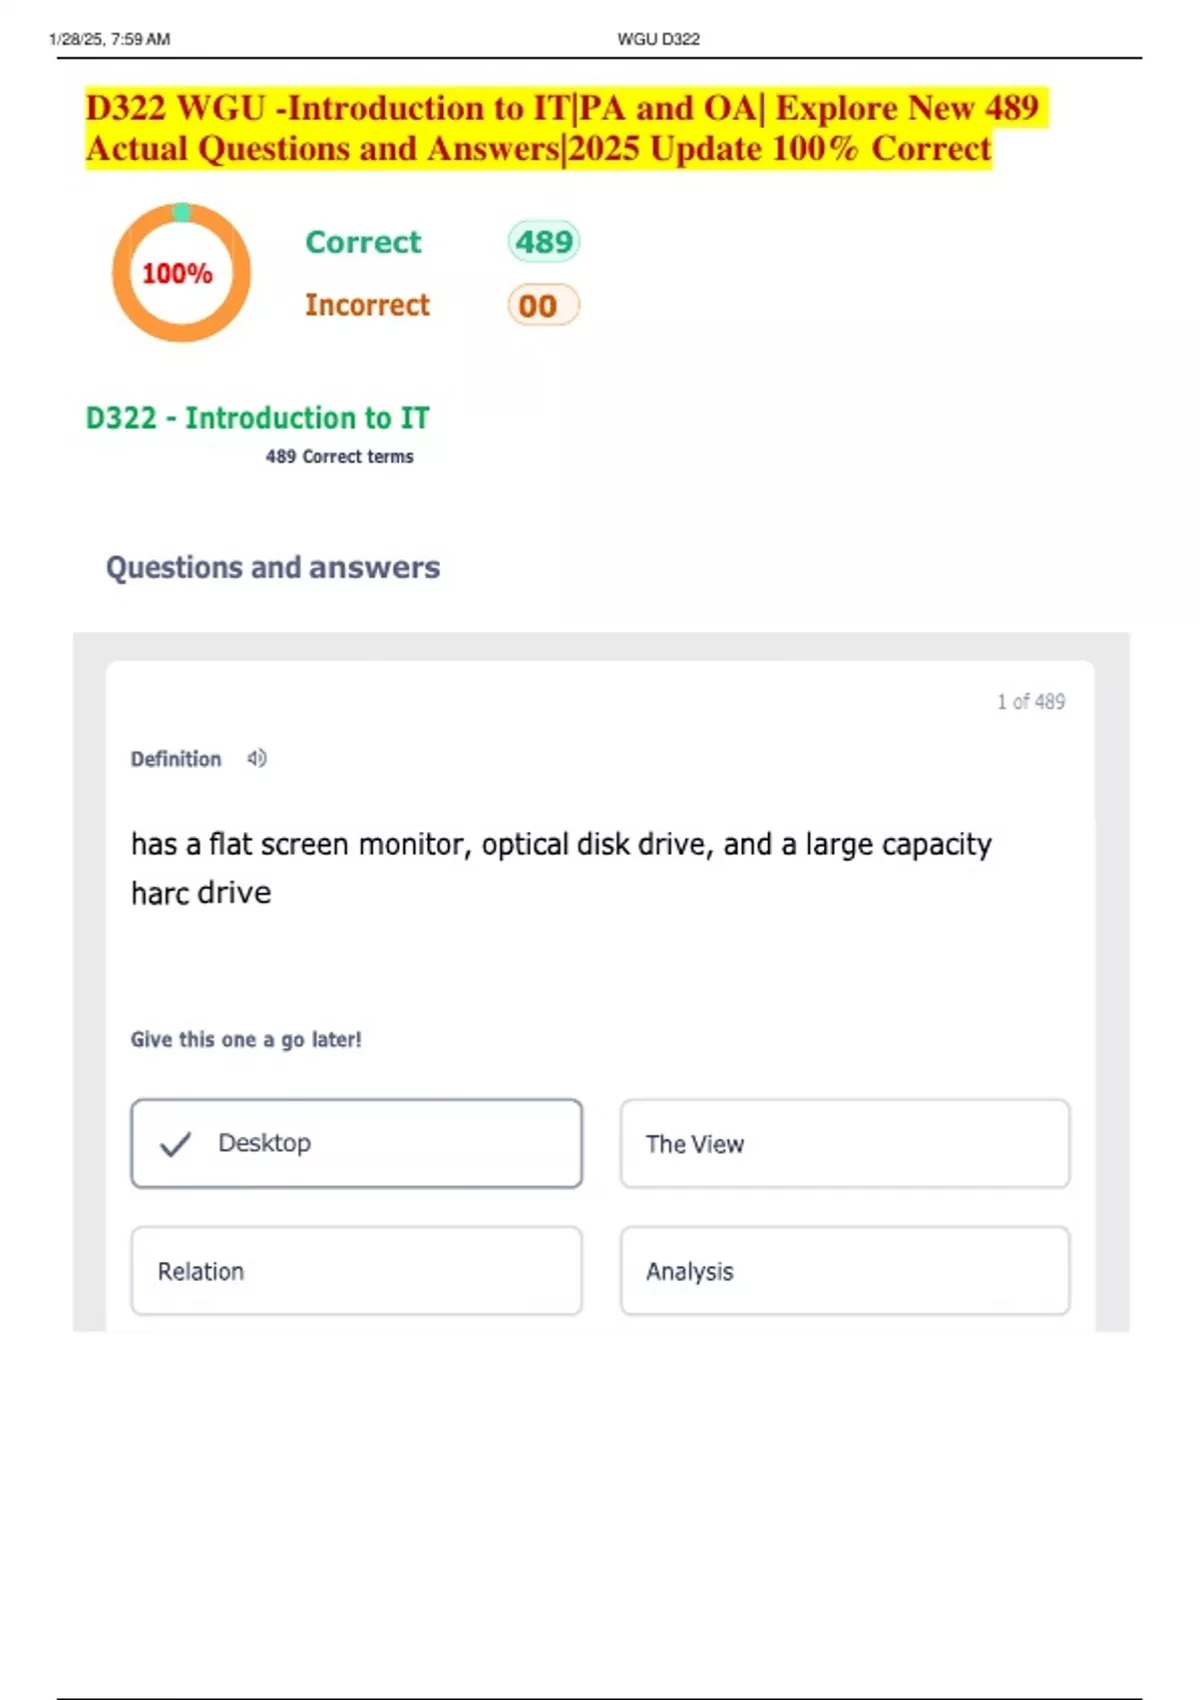Click the speaker audio icon beside Definition

pyautogui.click(x=257, y=759)
